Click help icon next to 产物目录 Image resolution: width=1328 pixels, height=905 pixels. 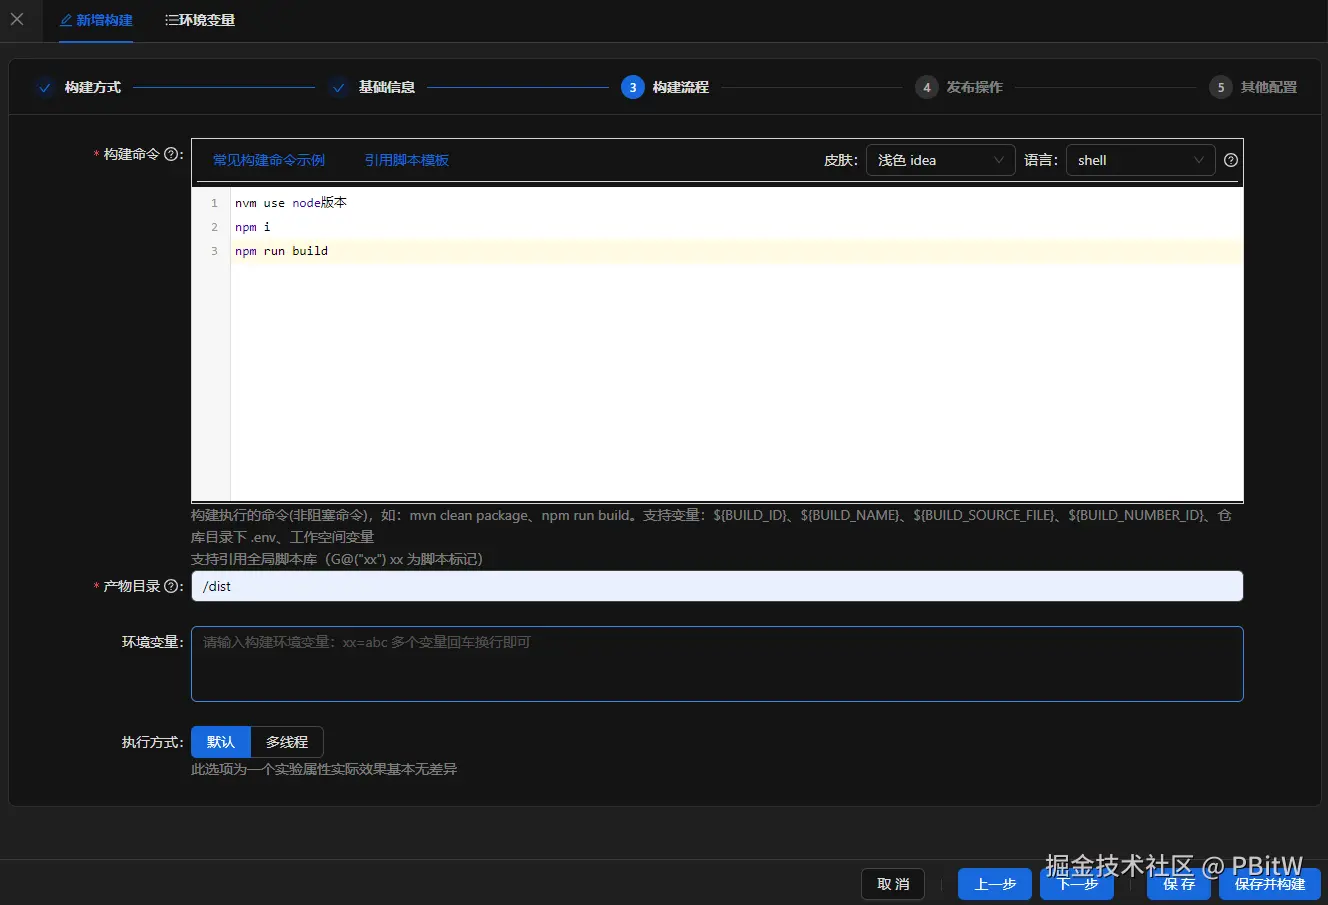(171, 586)
